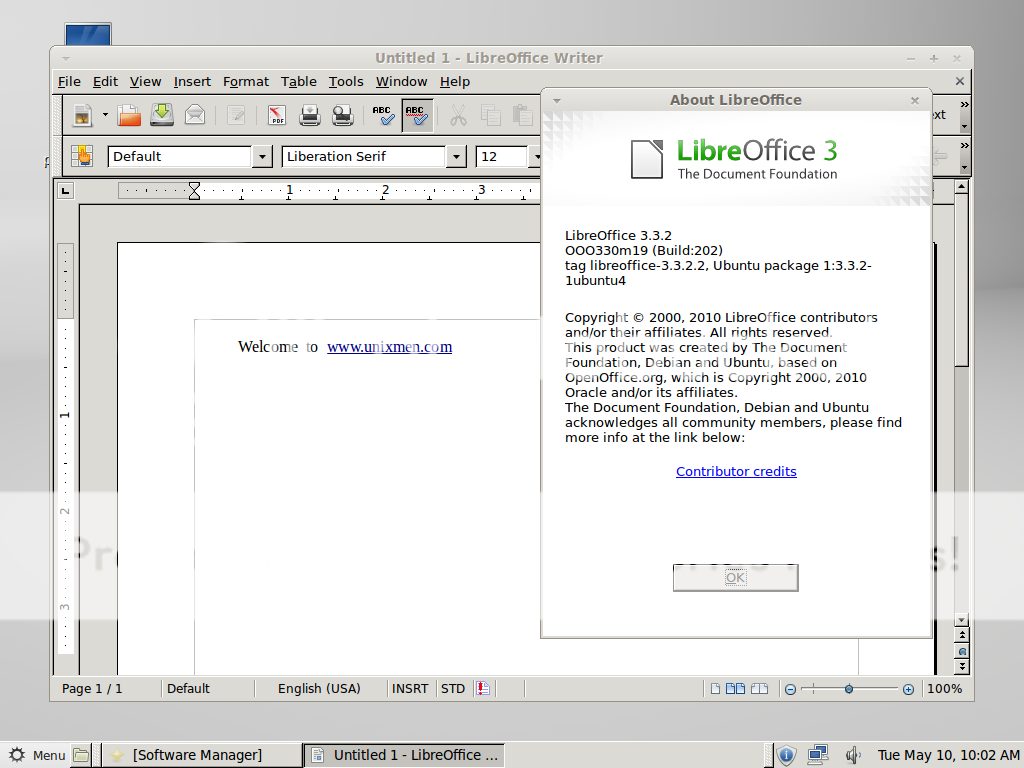
Task: Open the New document type dropdown arrow
Action: 104,116
